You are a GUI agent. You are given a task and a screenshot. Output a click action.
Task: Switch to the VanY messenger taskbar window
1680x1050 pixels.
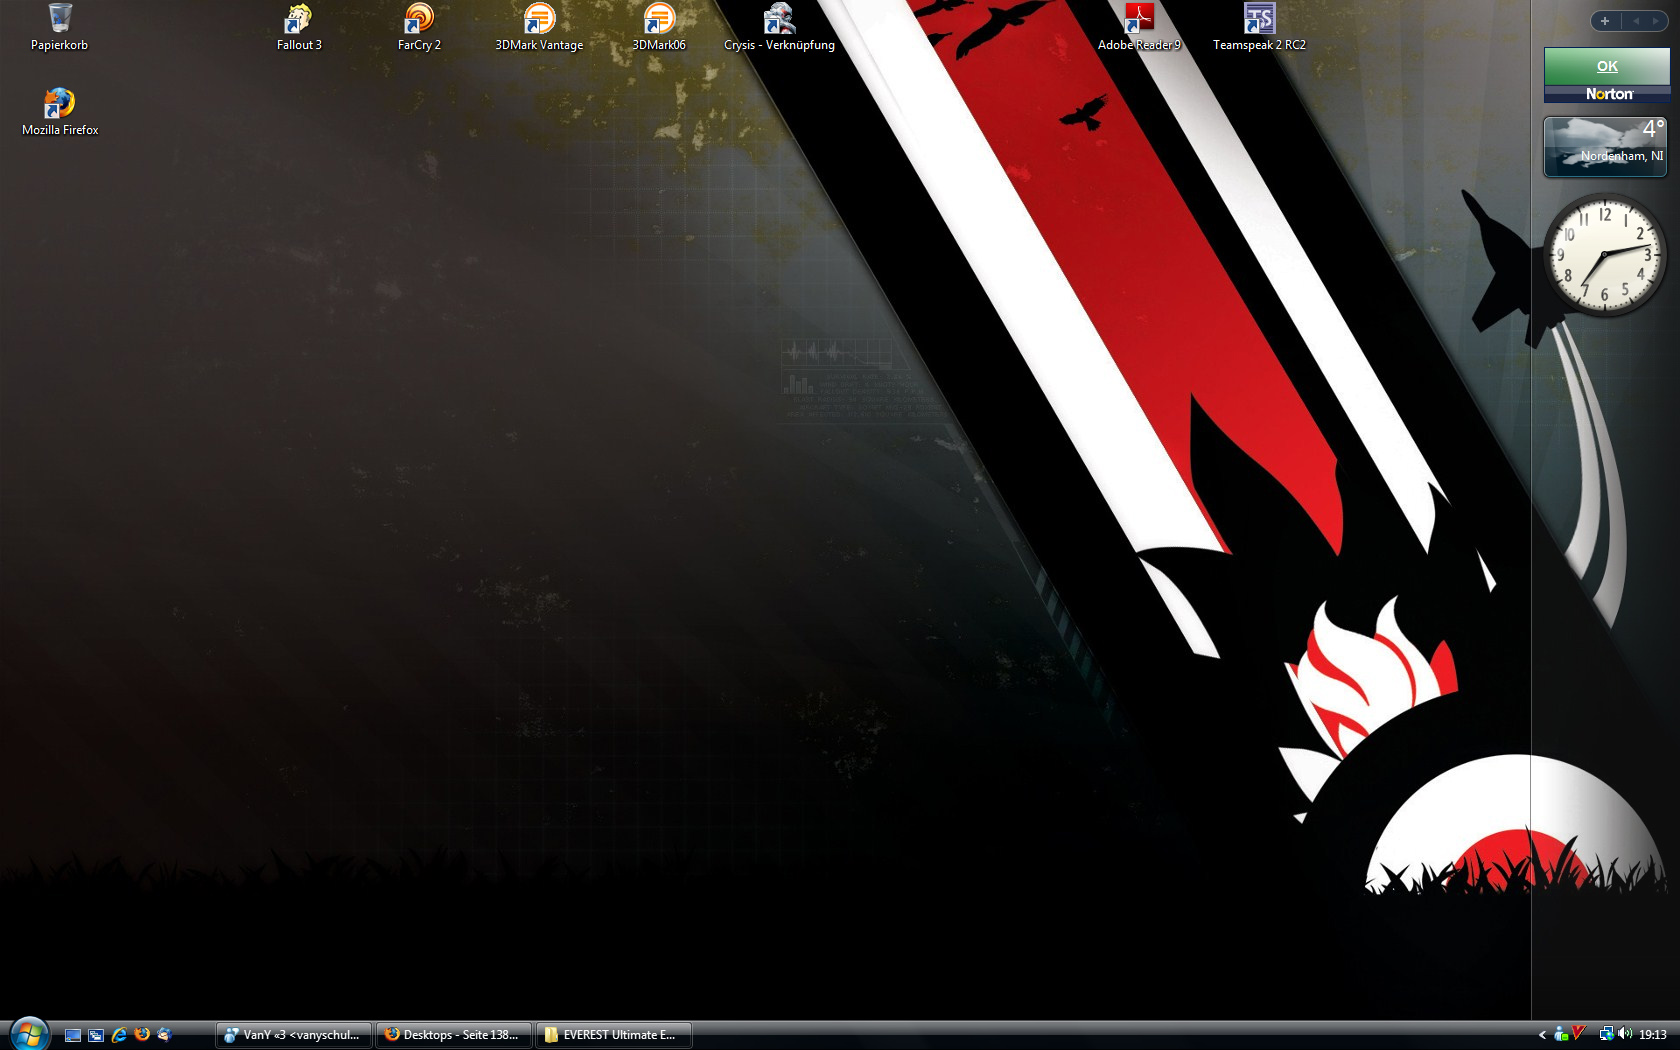[293, 1035]
